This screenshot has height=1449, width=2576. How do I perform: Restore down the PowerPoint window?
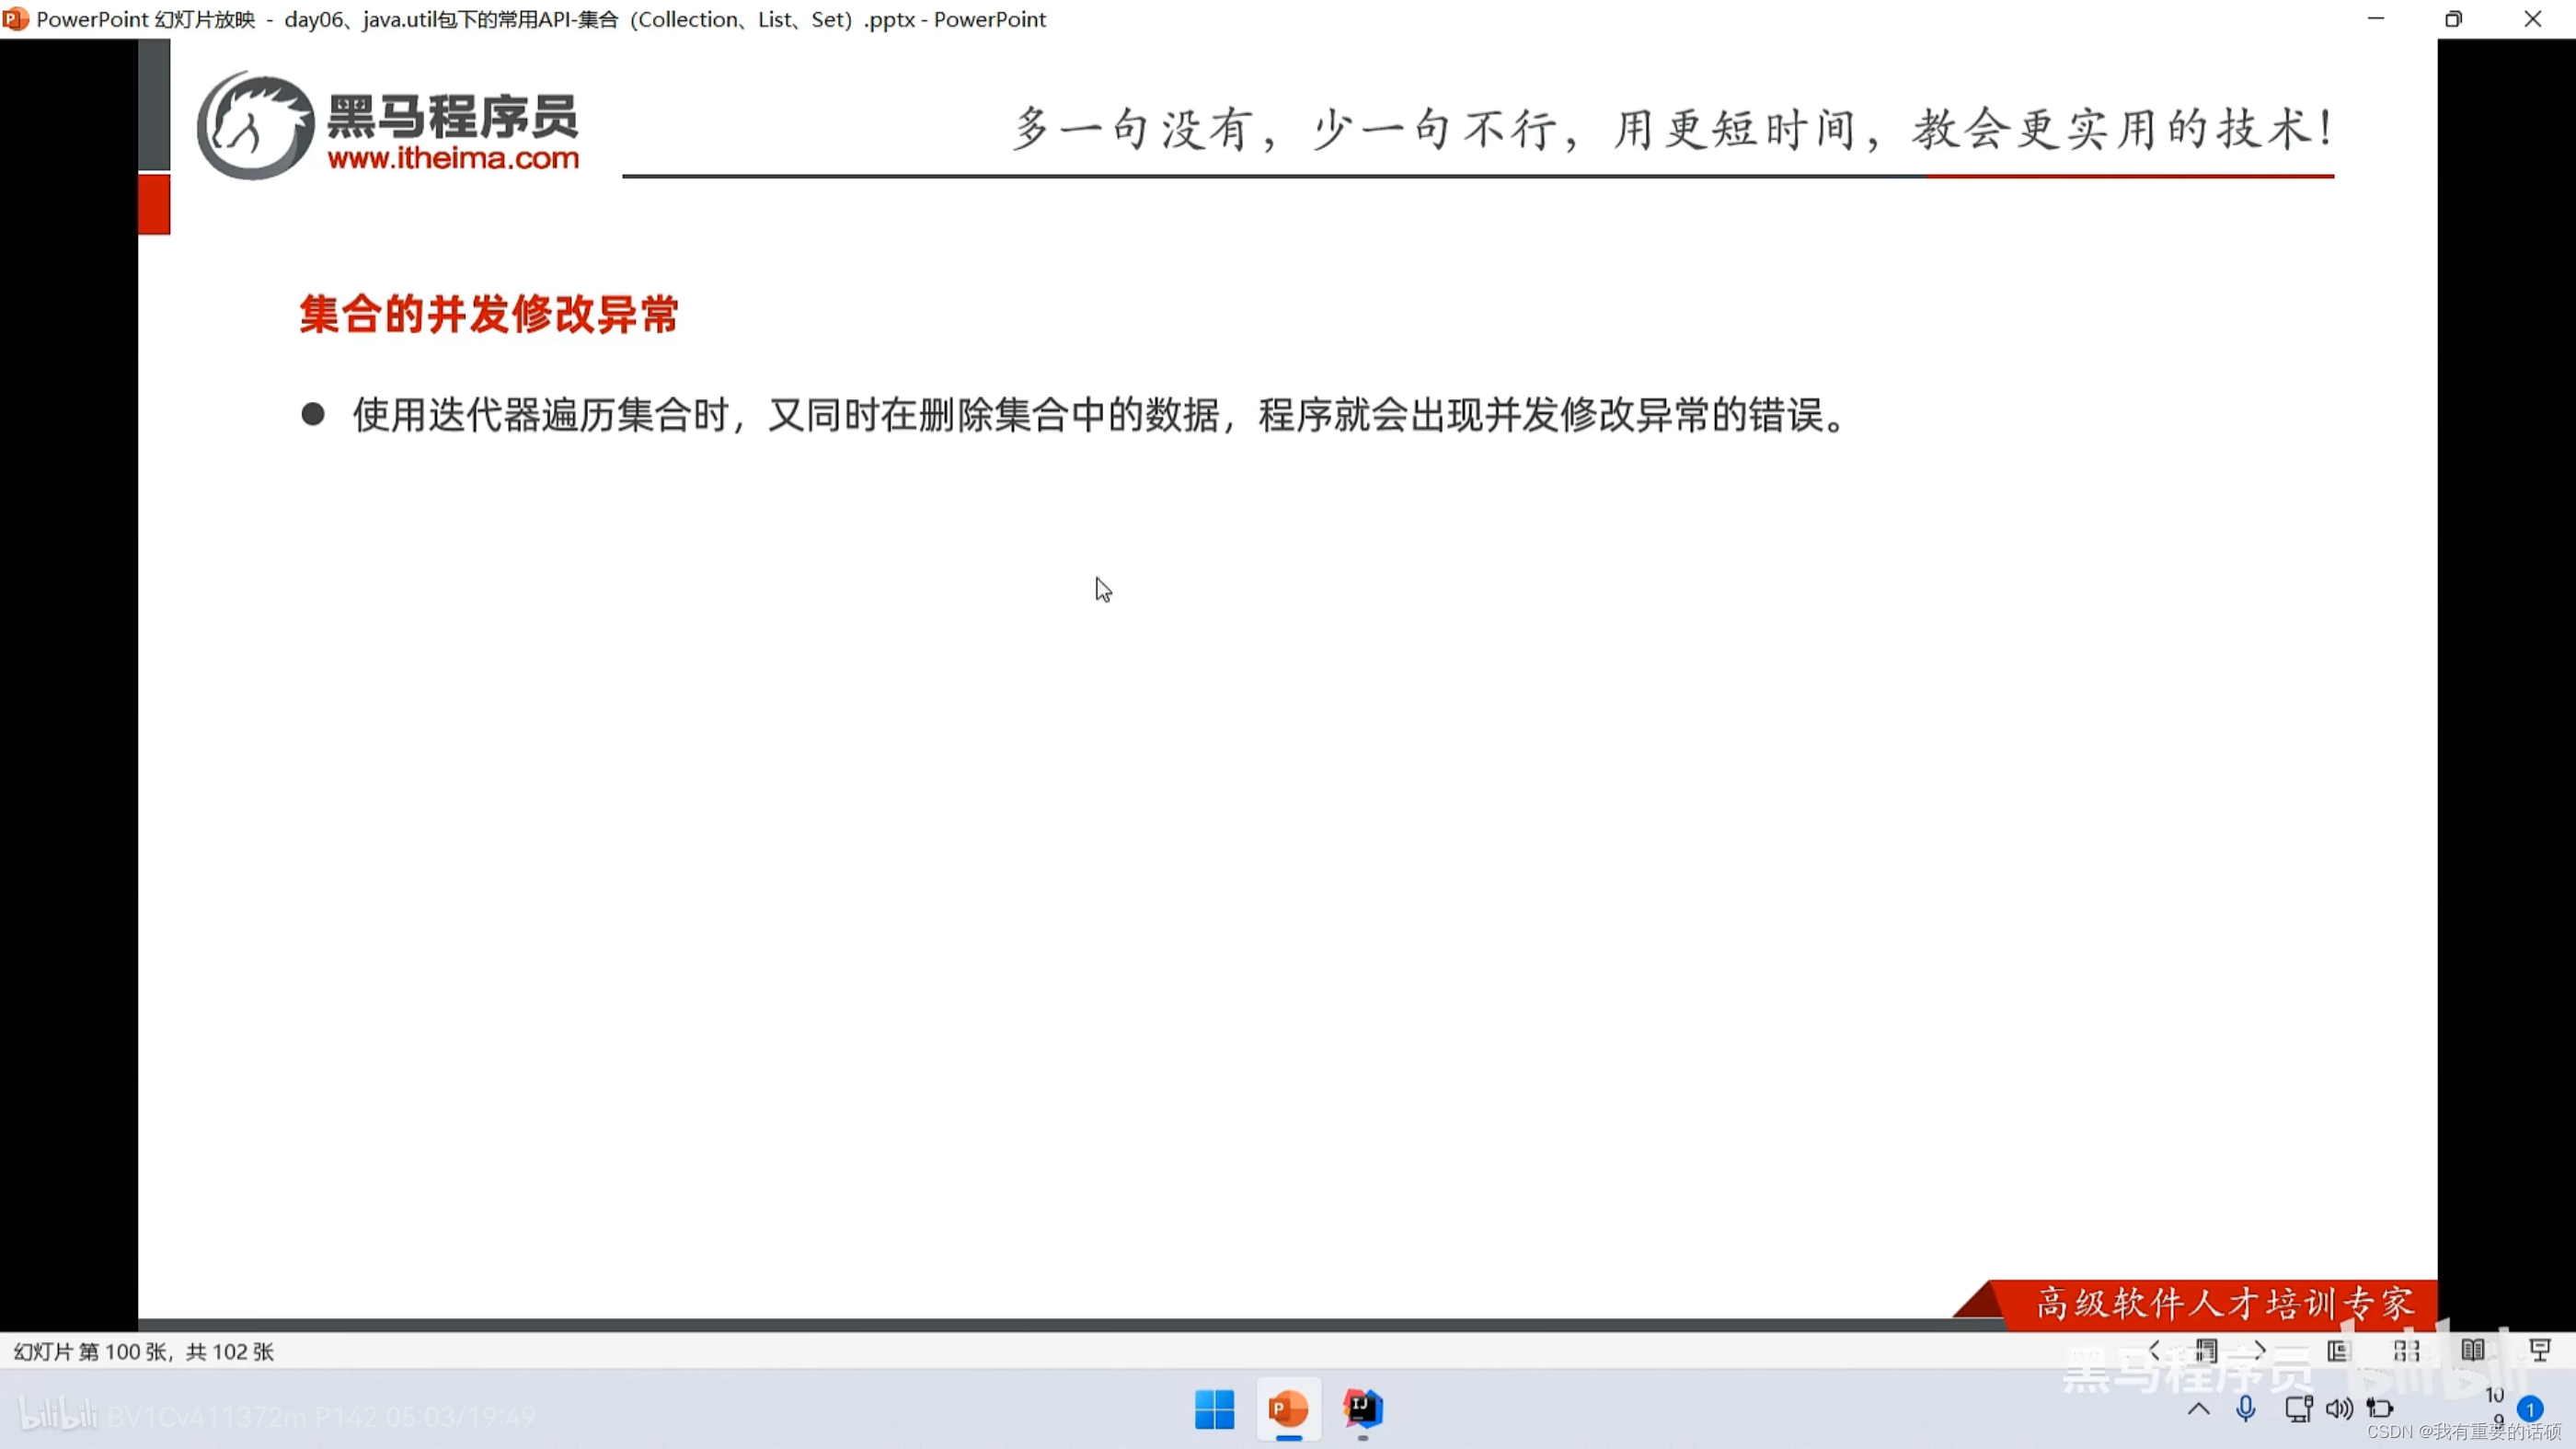2454,19
